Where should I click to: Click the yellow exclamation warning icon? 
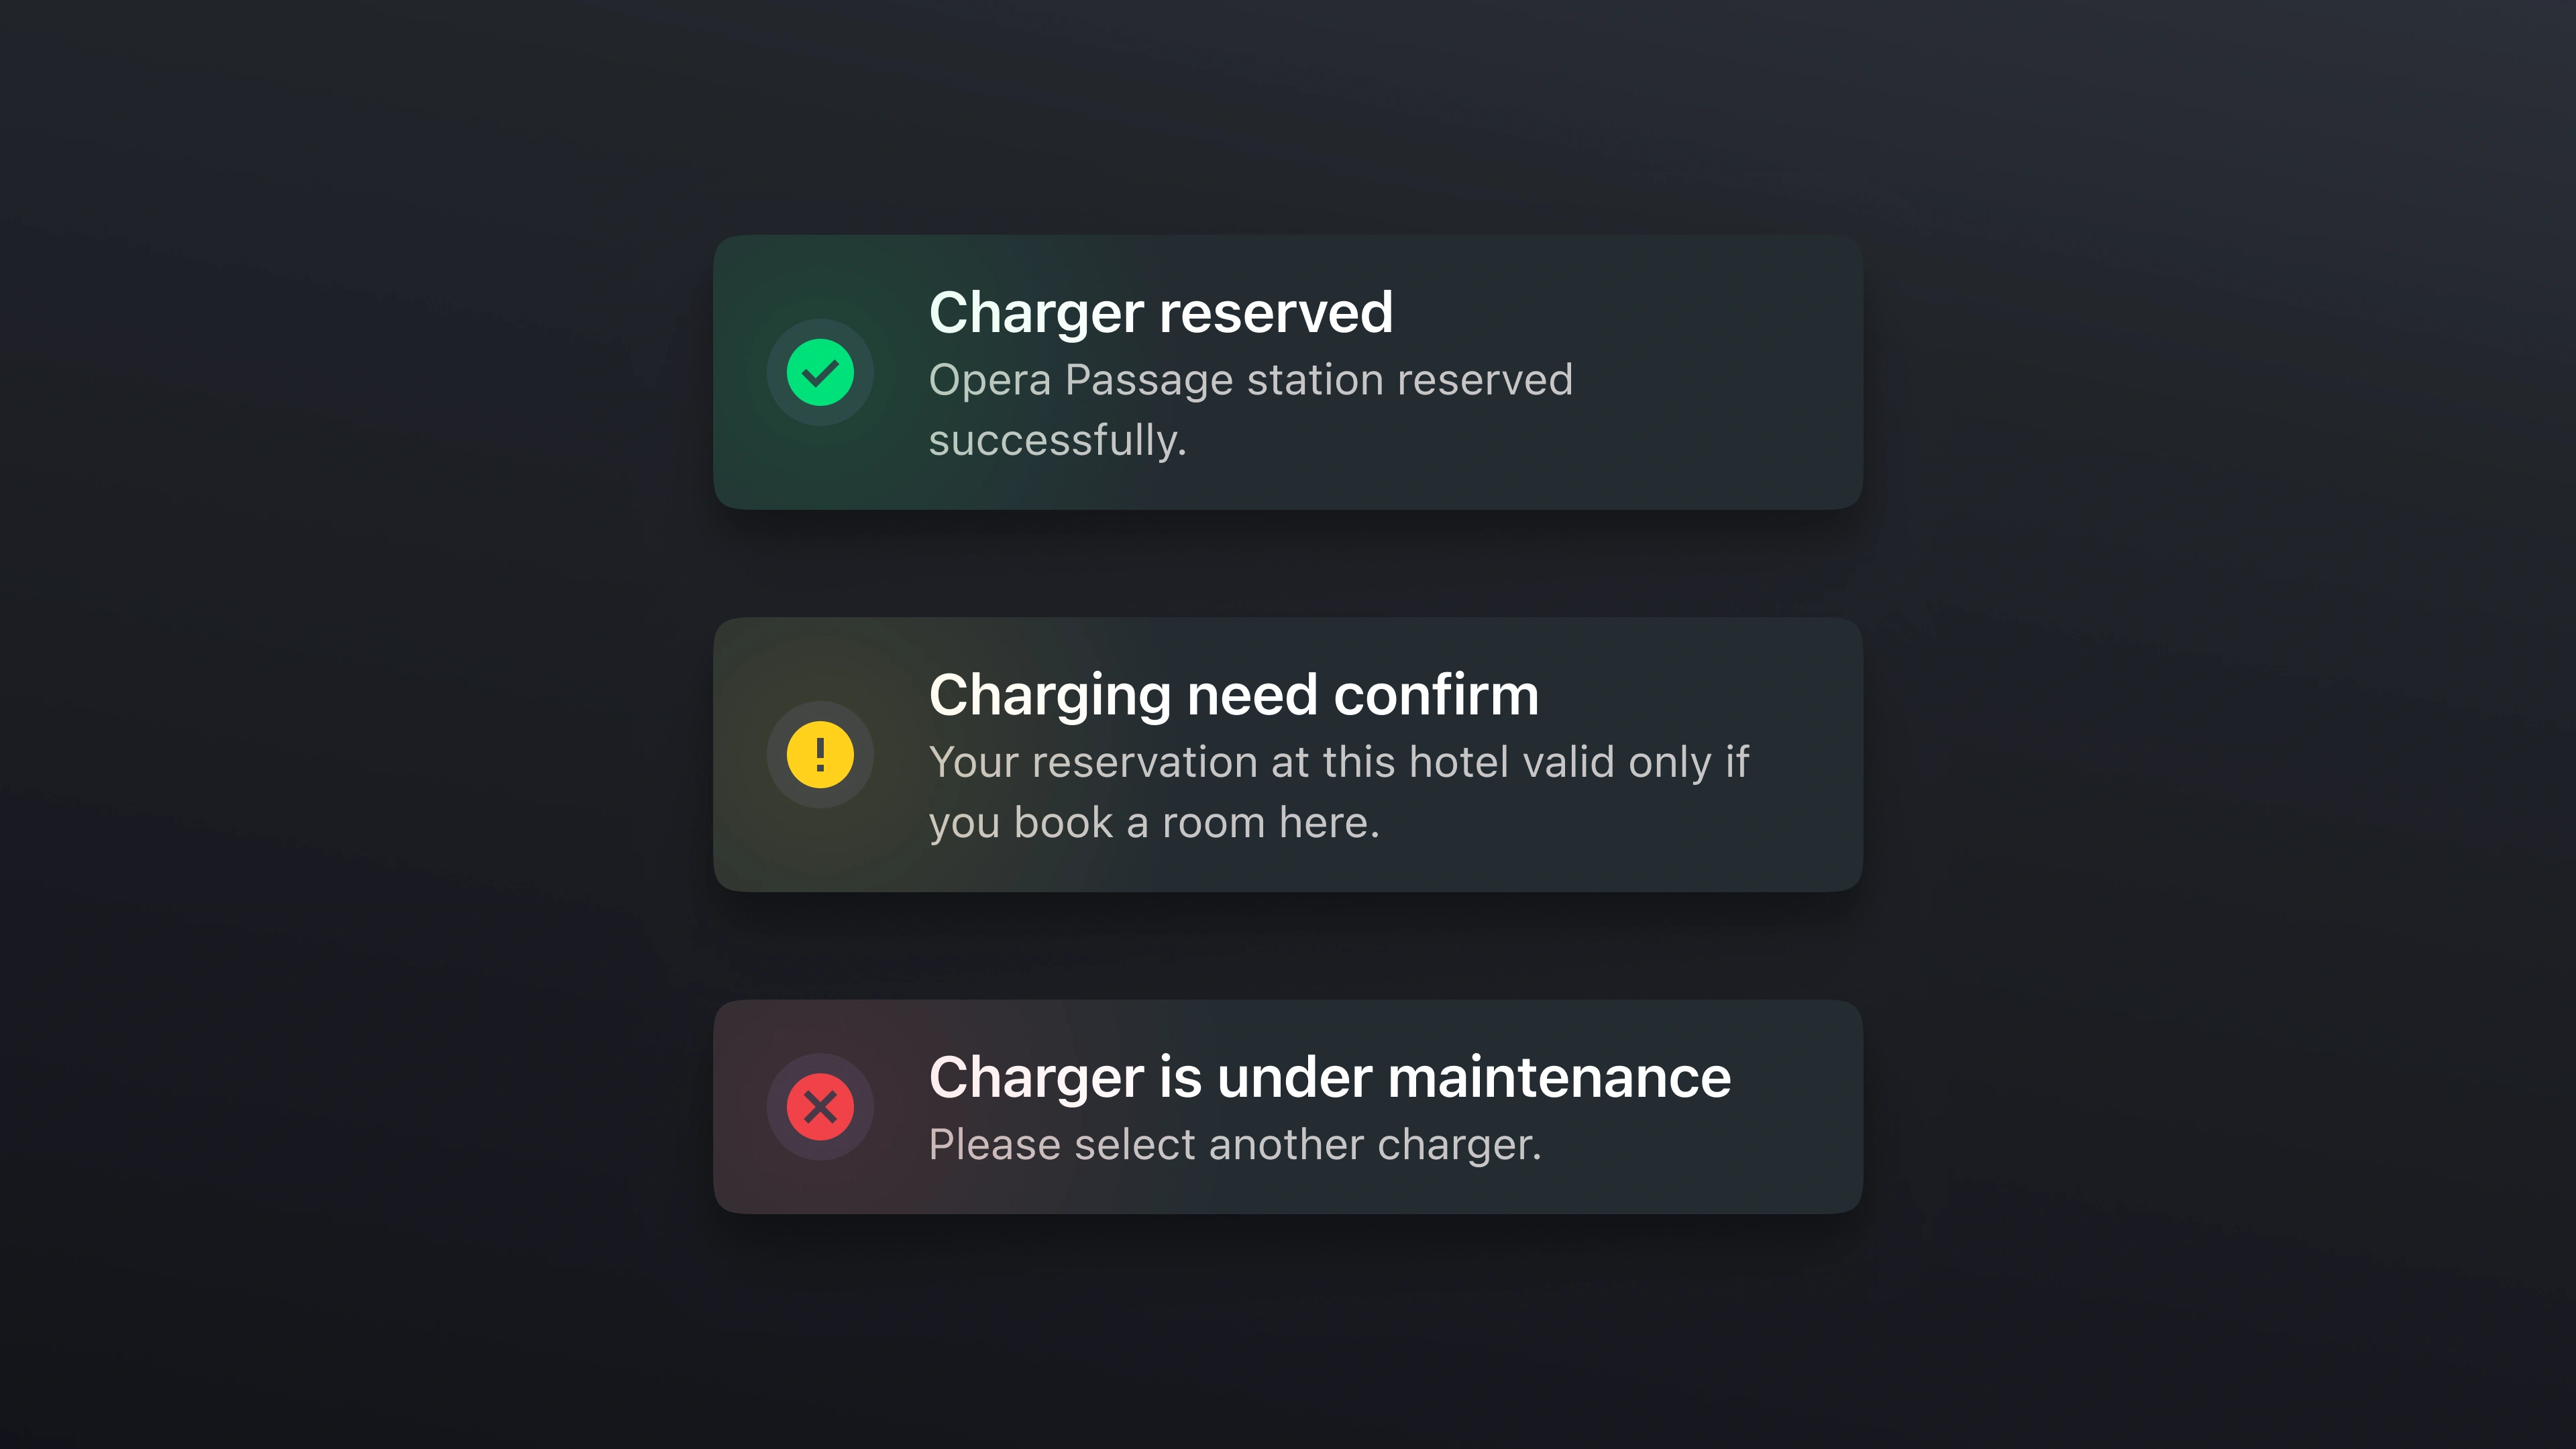coord(820,755)
